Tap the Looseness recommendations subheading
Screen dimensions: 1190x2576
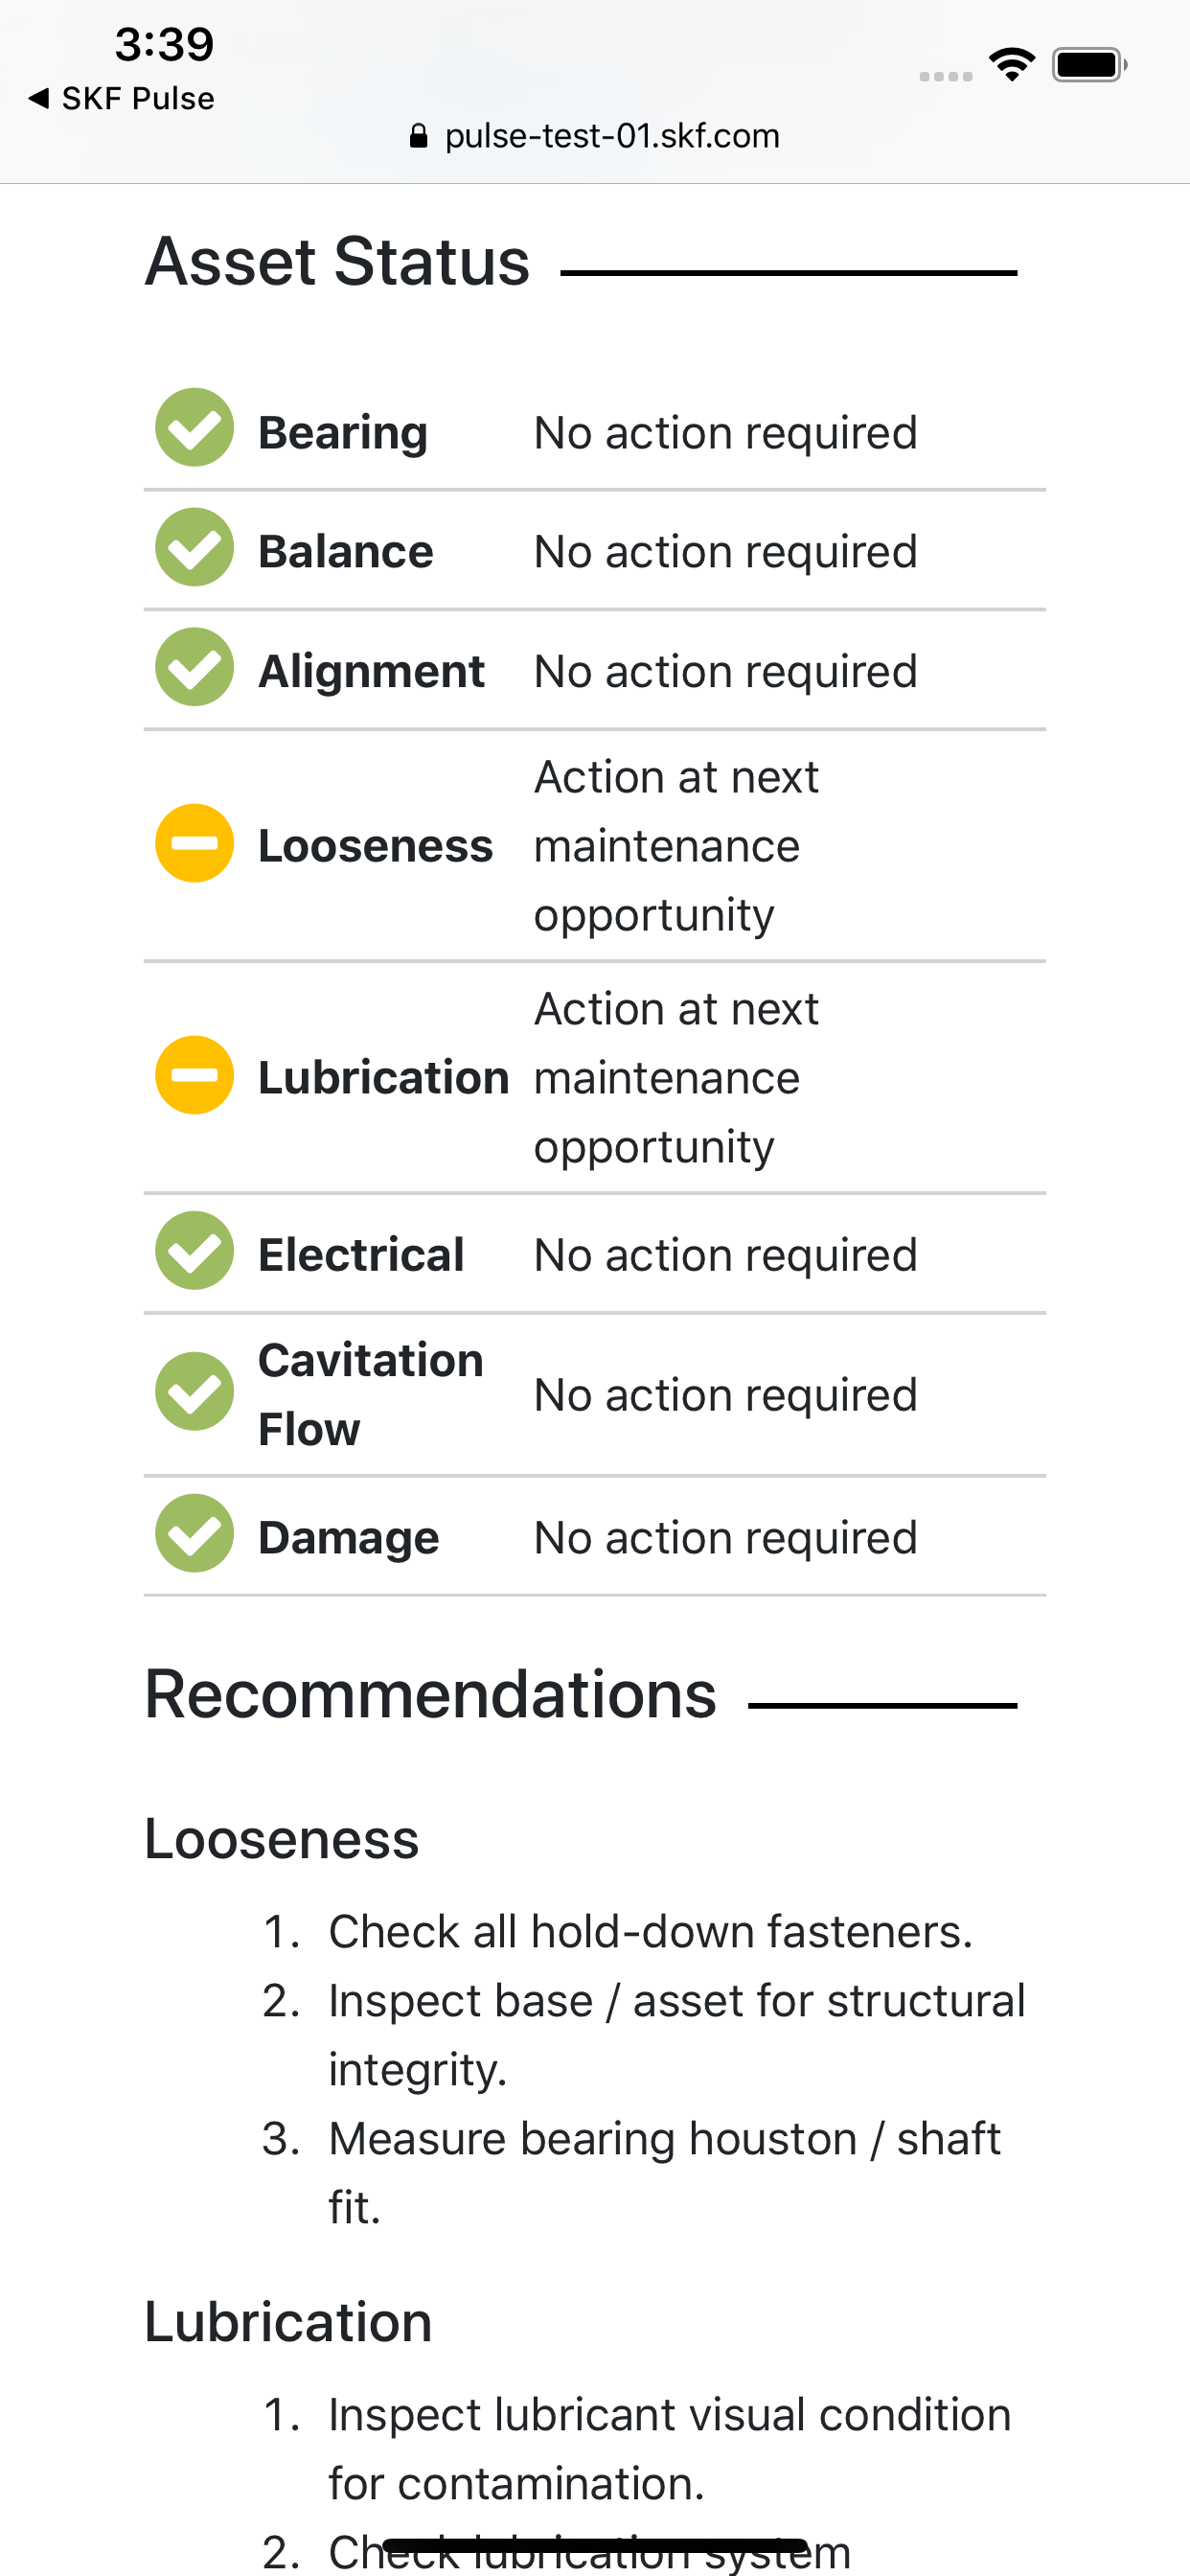[281, 1839]
